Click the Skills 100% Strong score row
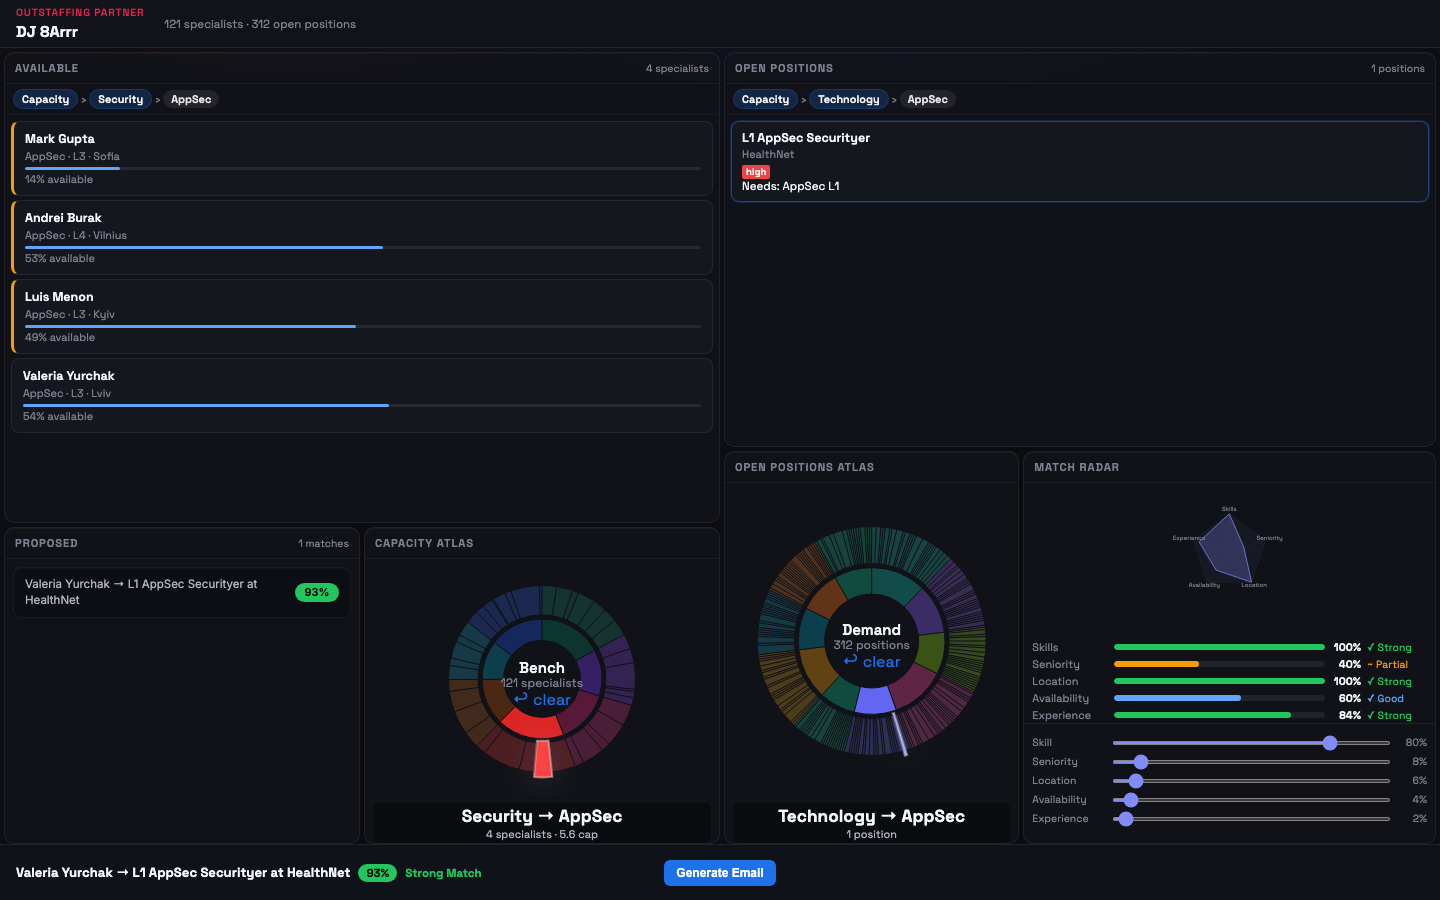This screenshot has height=900, width=1440. tap(1222, 647)
